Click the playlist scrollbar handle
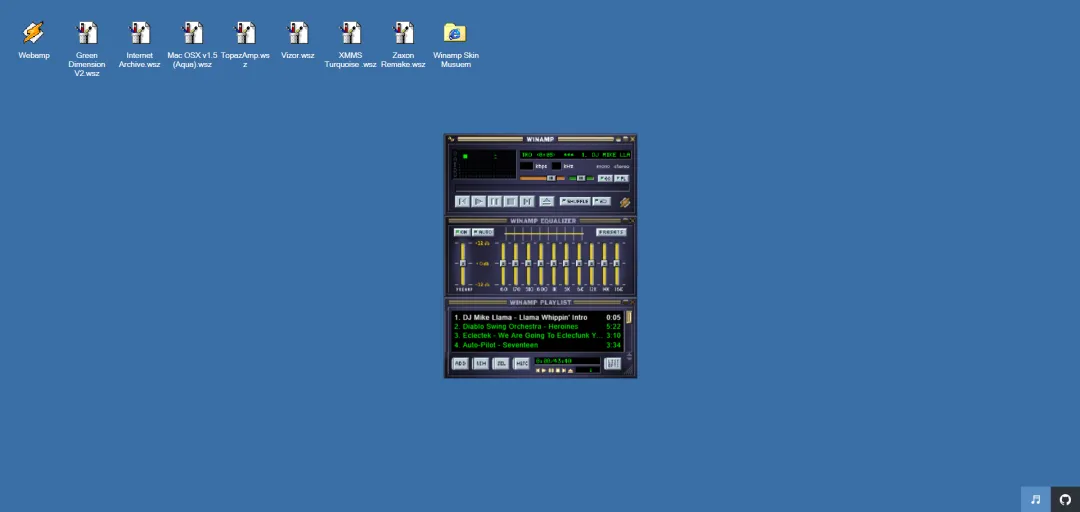This screenshot has height=512, width=1080. coord(629,317)
